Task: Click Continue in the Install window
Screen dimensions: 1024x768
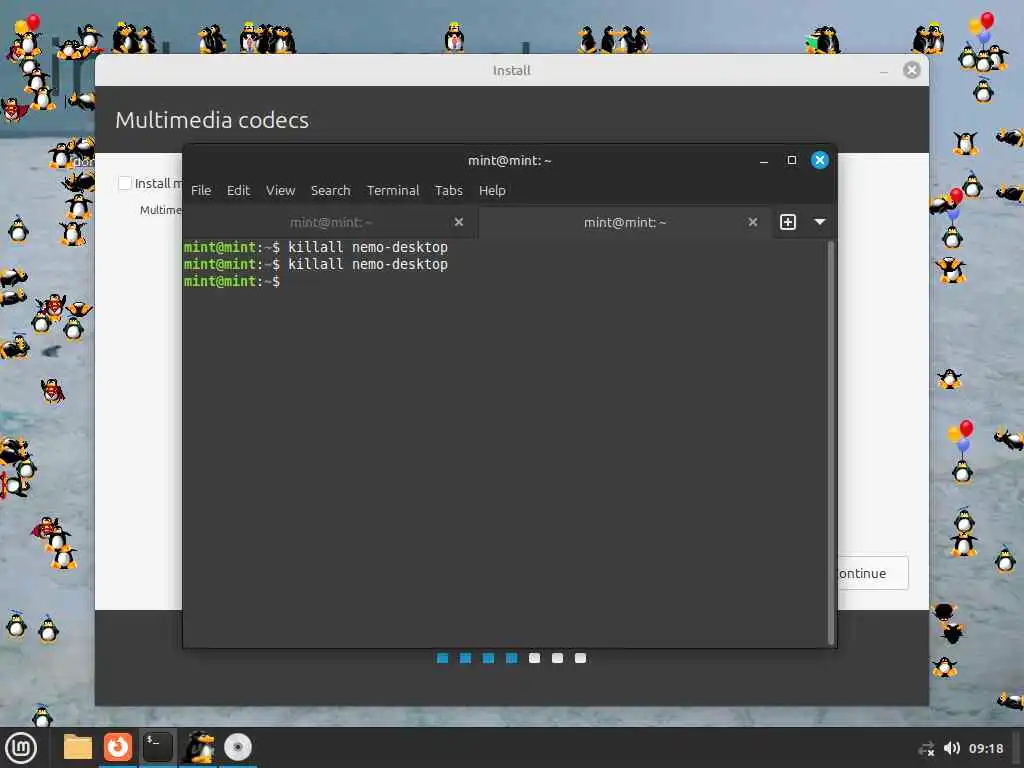Action: tap(872, 573)
